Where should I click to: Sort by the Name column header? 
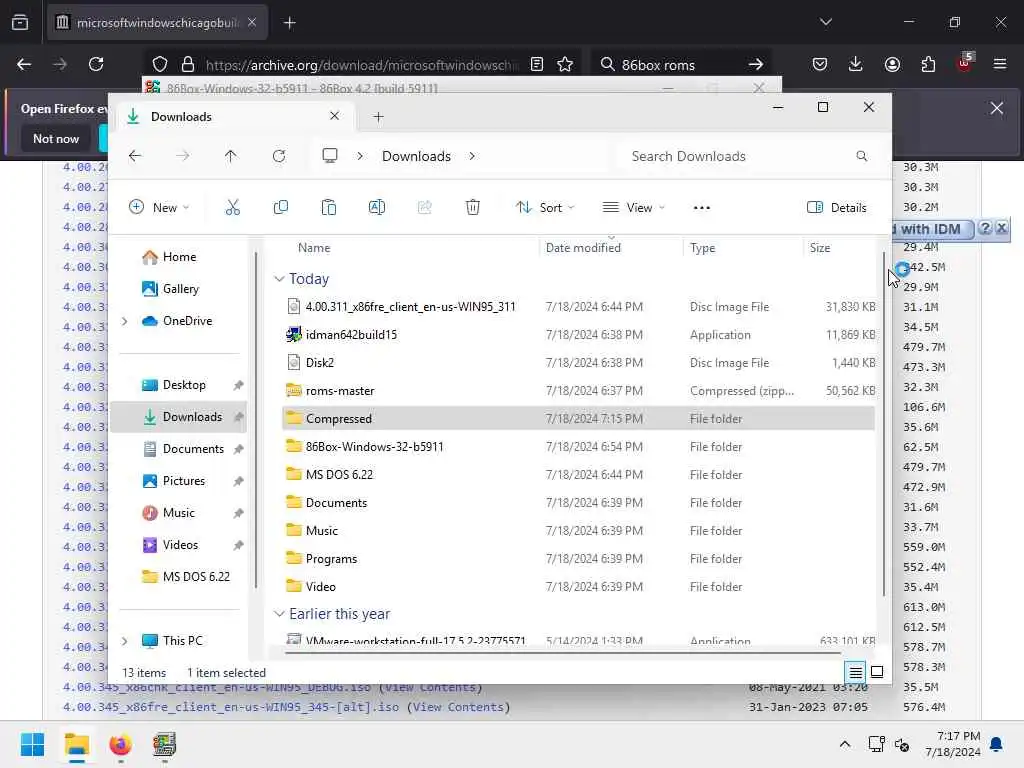314,248
